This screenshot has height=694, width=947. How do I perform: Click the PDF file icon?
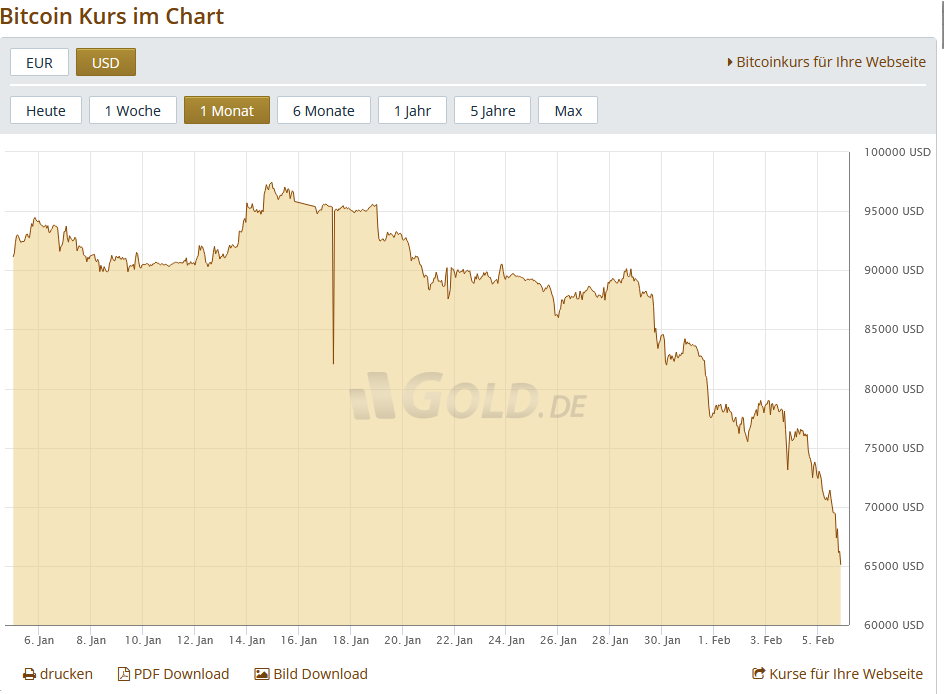click(x=123, y=674)
